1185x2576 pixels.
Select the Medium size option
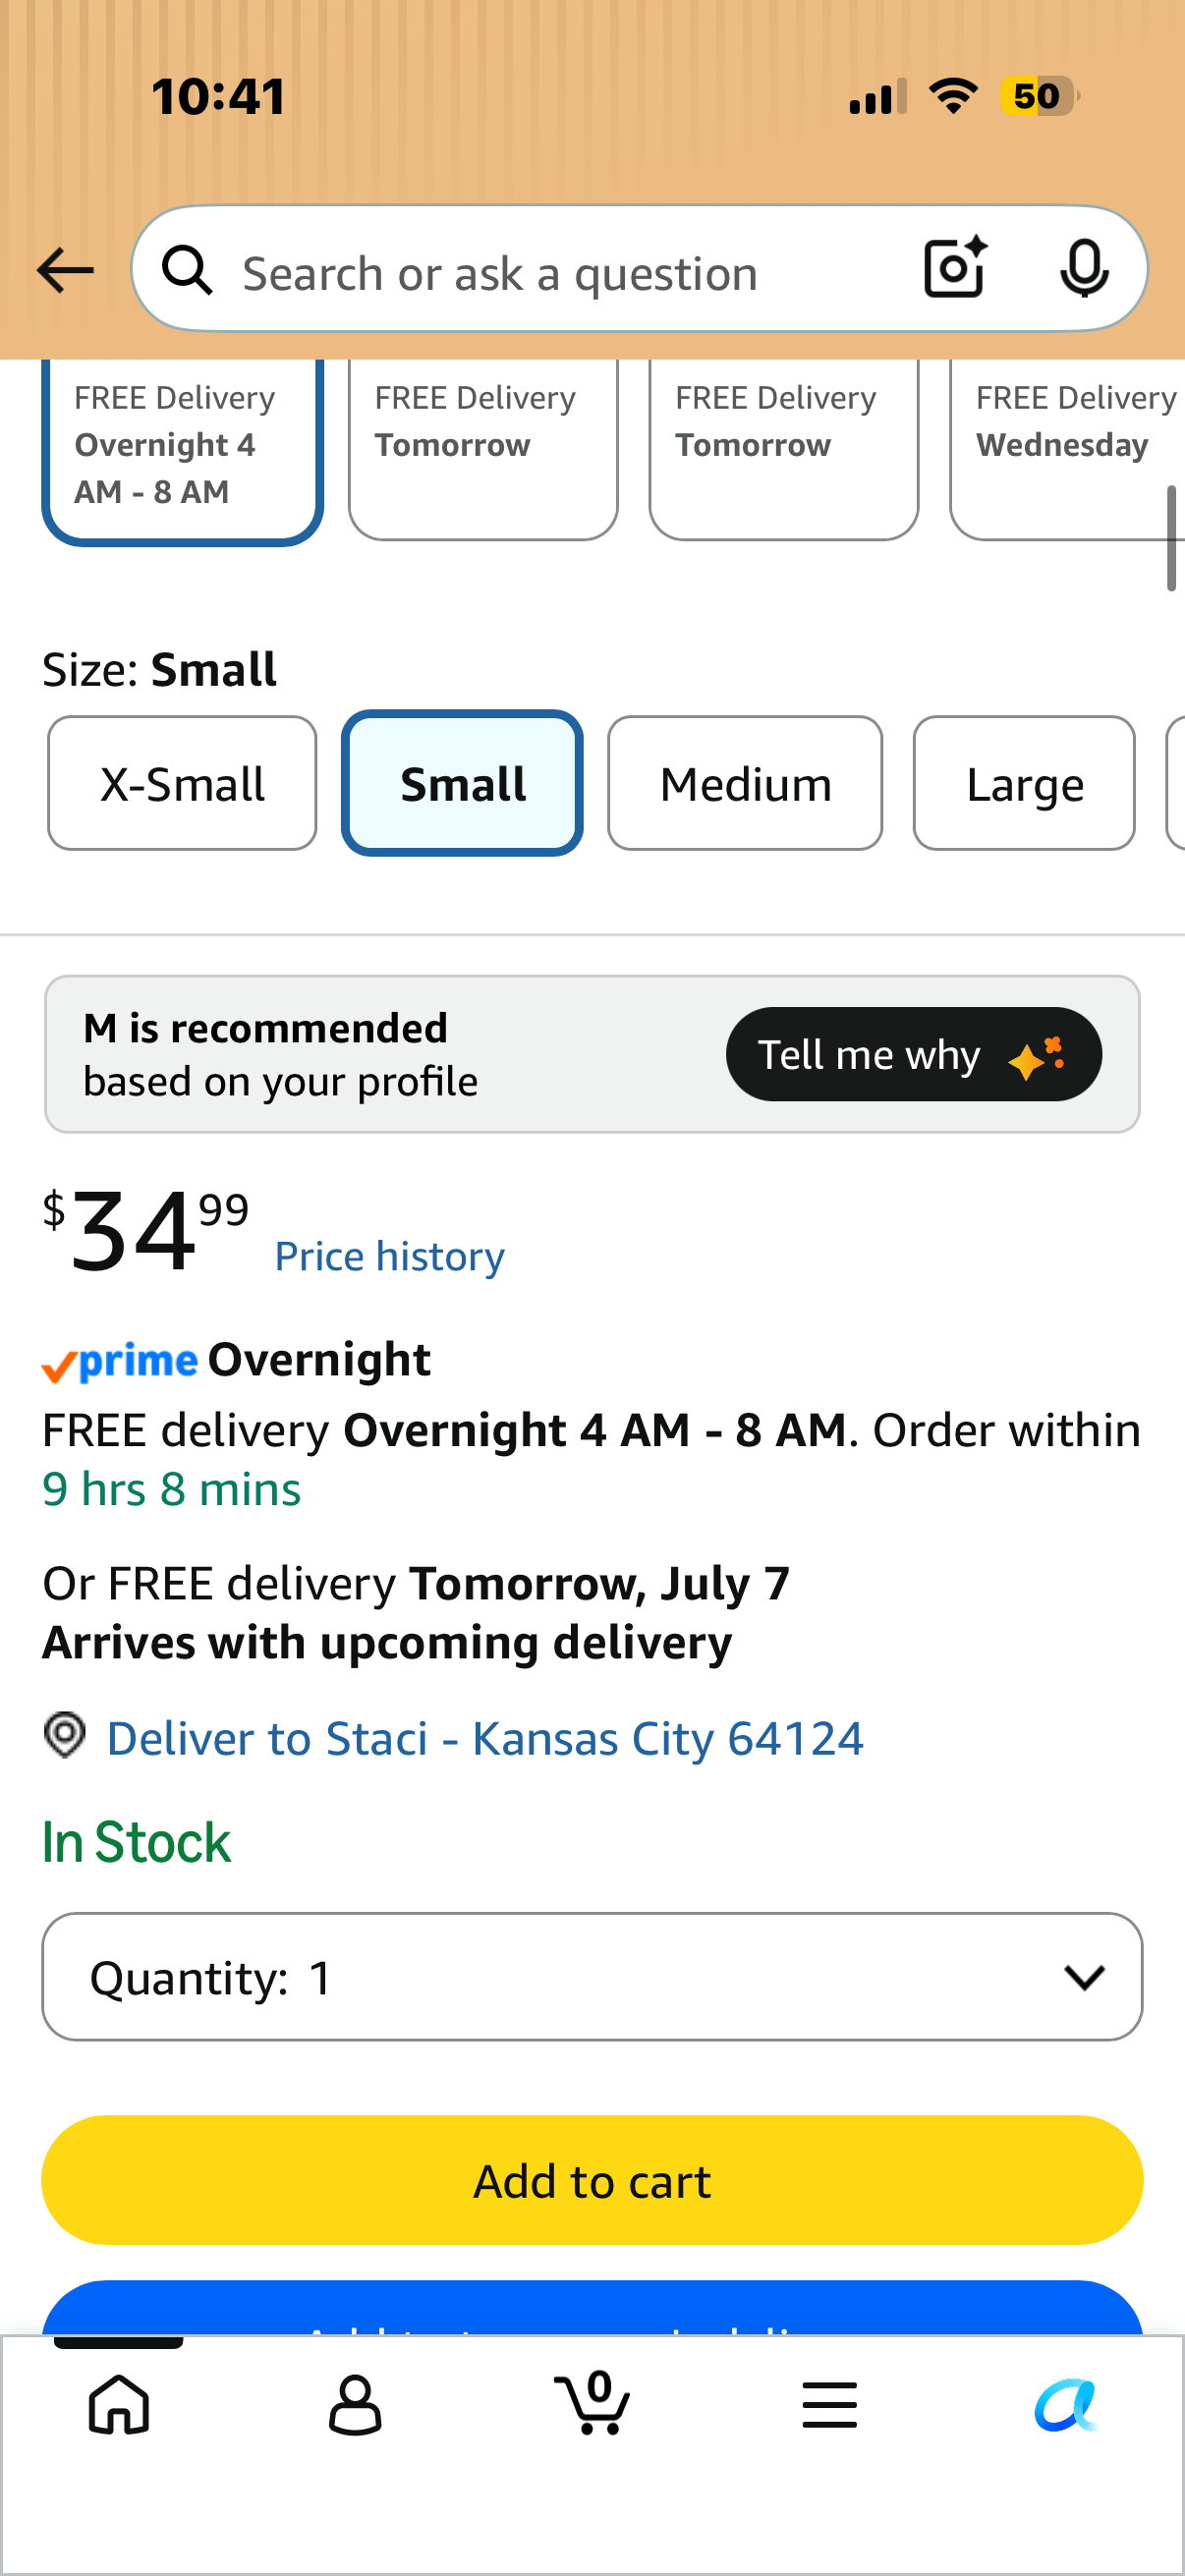point(745,783)
